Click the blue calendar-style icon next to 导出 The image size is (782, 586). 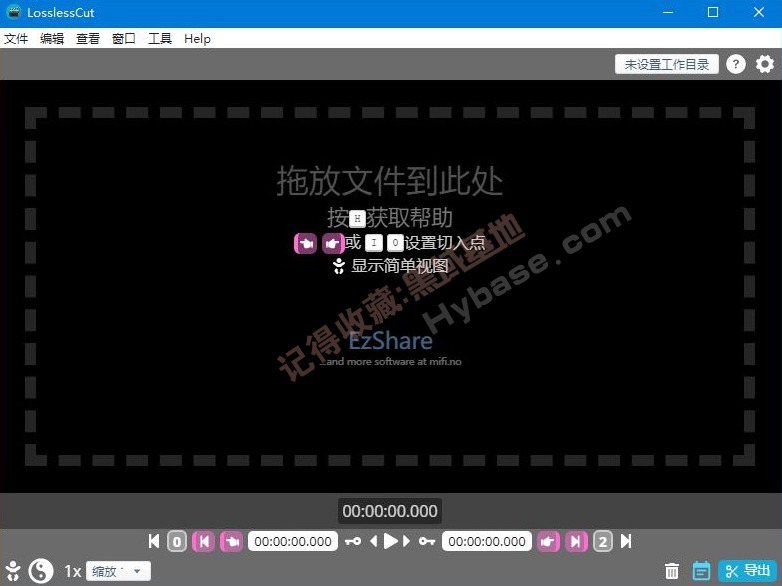click(x=701, y=571)
